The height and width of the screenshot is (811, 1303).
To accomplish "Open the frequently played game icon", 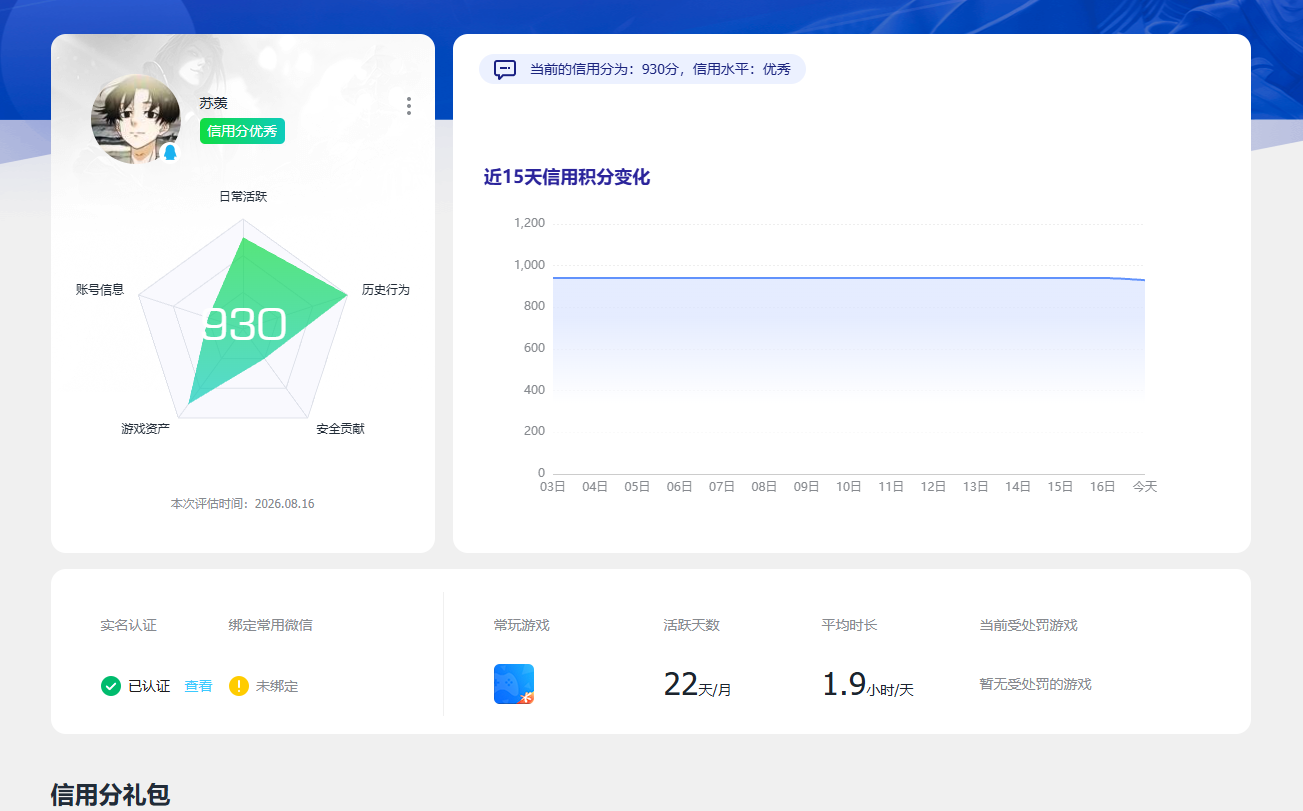I will tap(514, 684).
